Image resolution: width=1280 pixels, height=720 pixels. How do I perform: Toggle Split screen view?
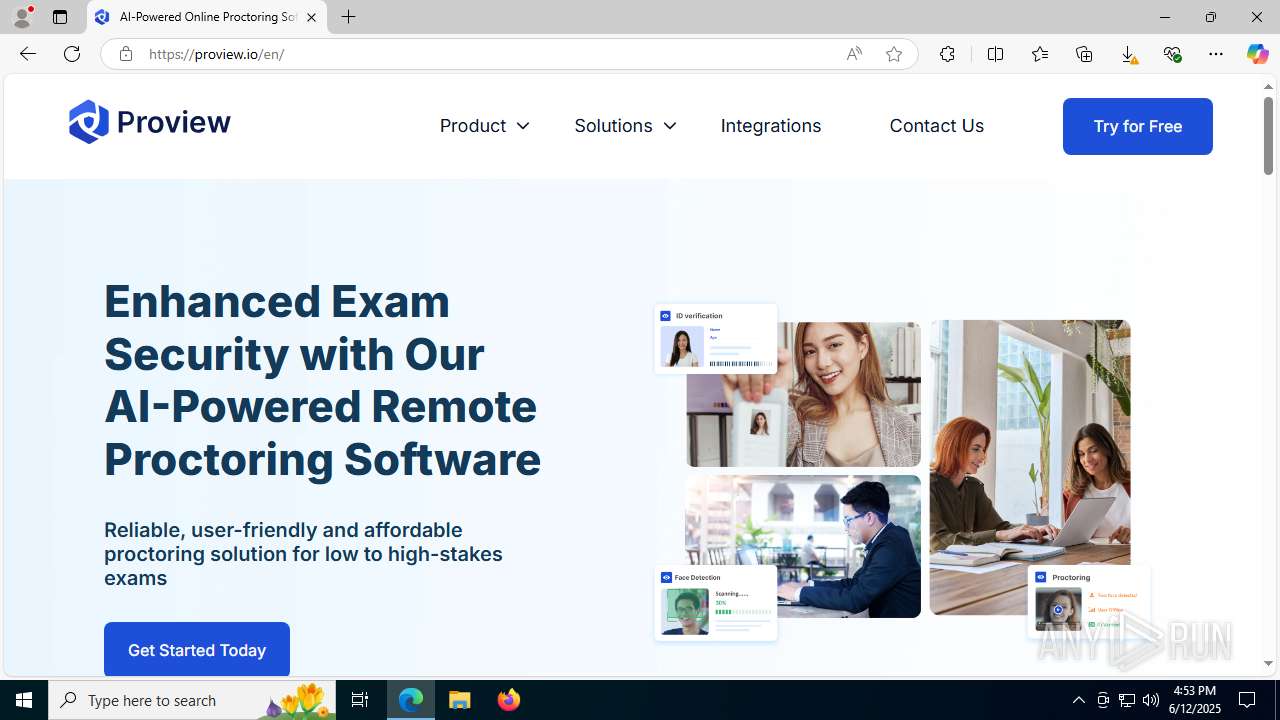(995, 54)
